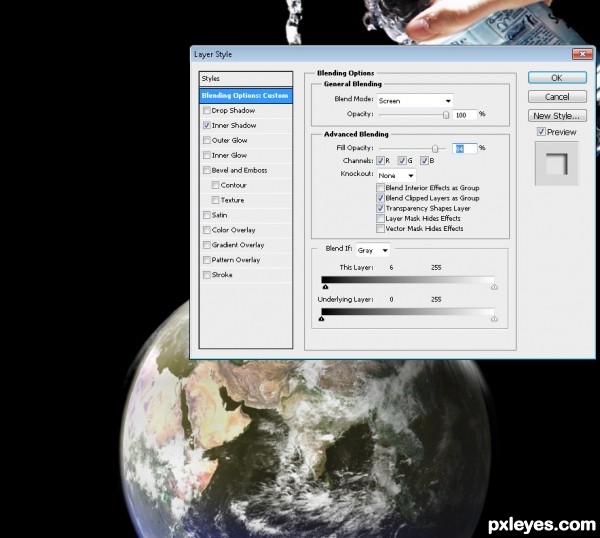600x538 pixels.
Task: Enable Layer Mask Hides Effects
Action: pyautogui.click(x=380, y=218)
